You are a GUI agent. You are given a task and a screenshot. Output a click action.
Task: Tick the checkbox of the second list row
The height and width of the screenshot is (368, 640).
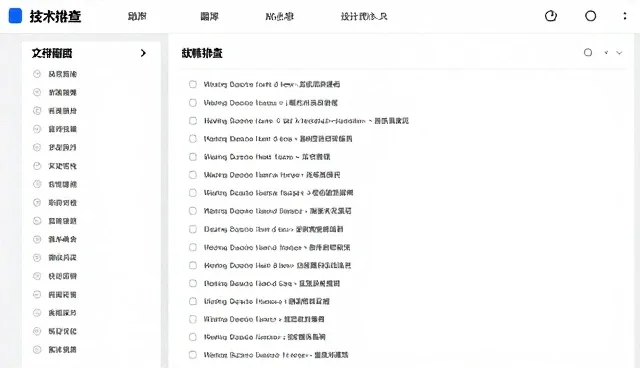(x=193, y=103)
